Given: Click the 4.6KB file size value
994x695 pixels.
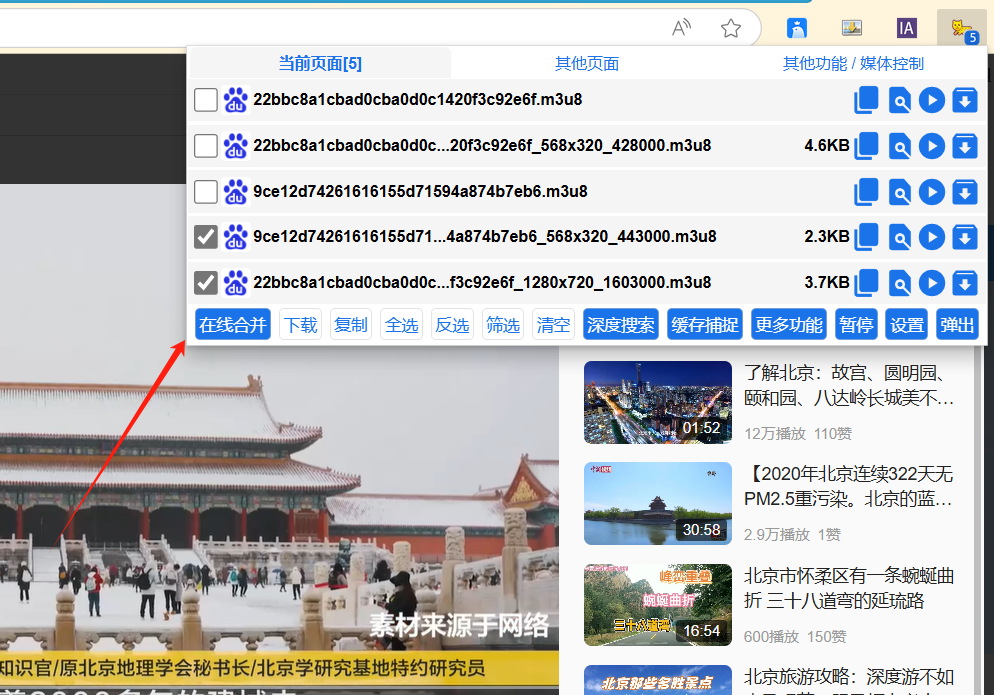Looking at the screenshot, I should pyautogui.click(x=827, y=146).
